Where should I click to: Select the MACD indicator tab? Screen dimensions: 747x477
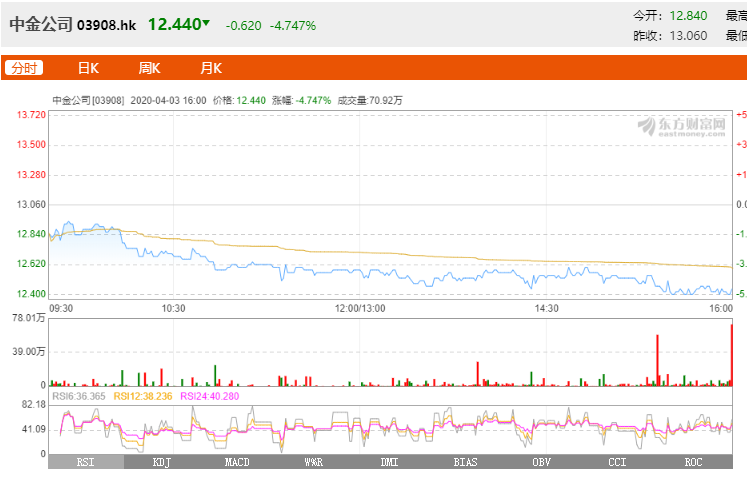click(237, 462)
